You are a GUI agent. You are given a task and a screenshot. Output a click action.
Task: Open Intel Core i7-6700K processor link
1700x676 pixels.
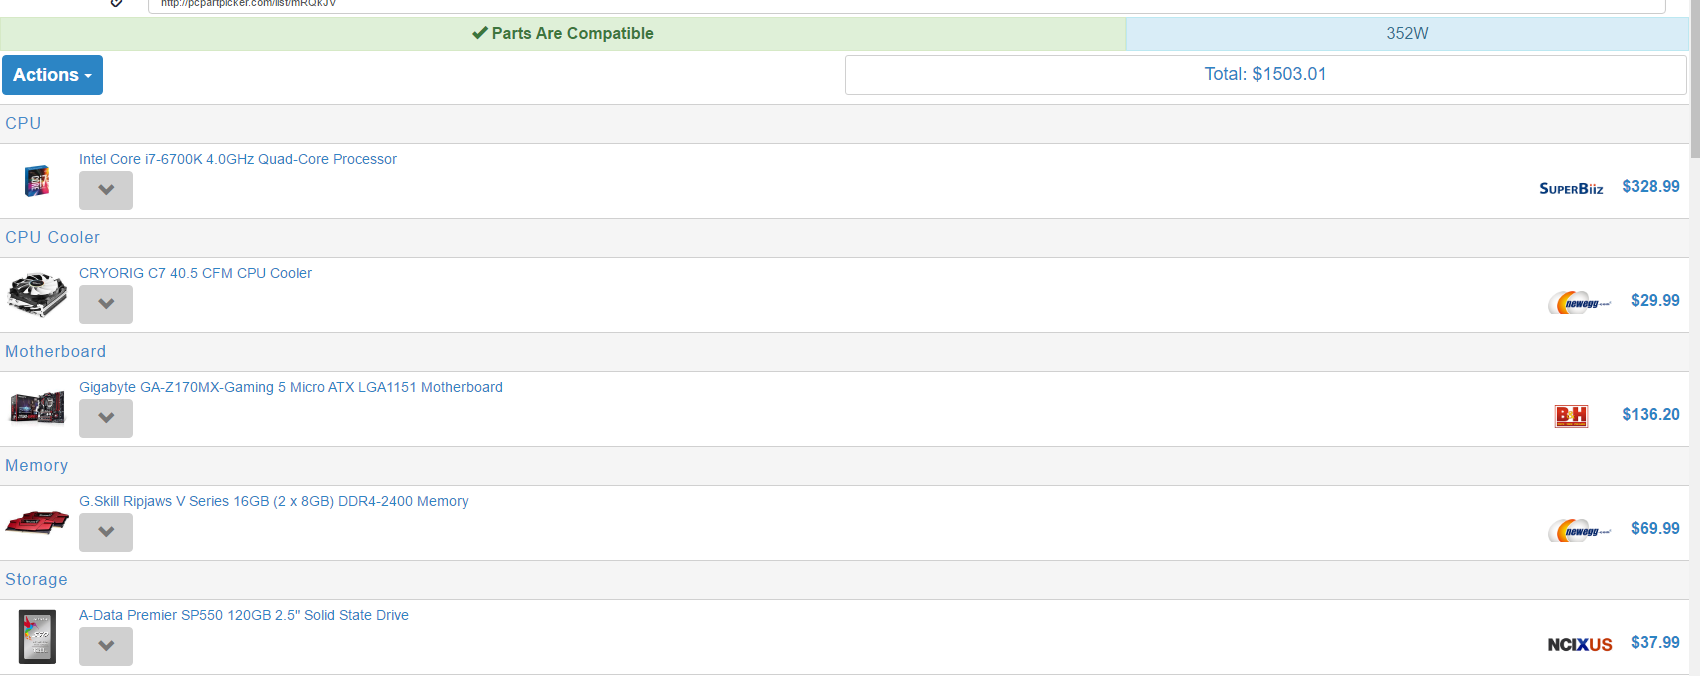point(238,159)
